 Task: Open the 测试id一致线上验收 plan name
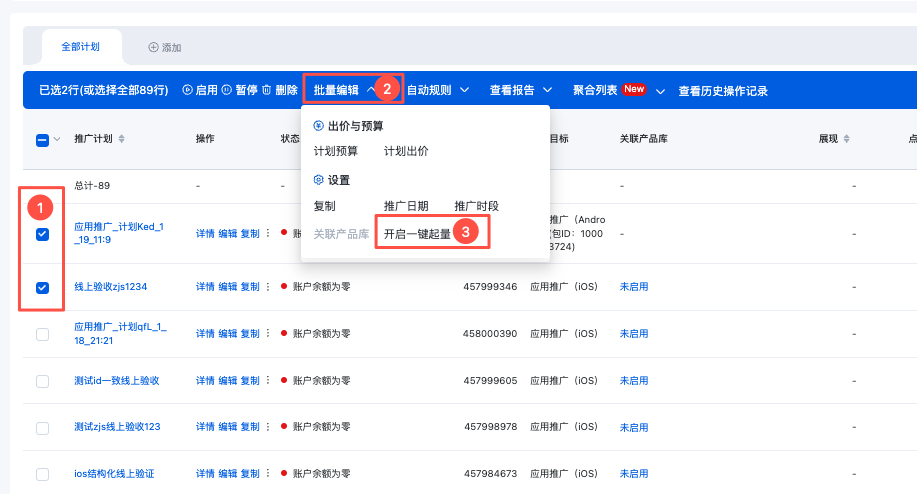(116, 381)
